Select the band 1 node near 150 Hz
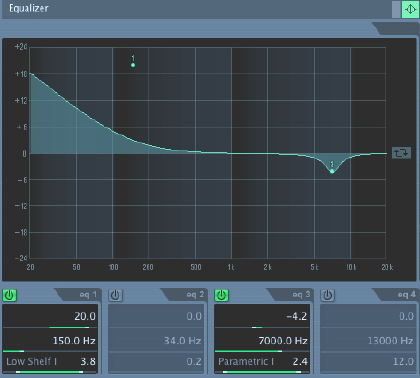The height and width of the screenshot is (378, 420). pyautogui.click(x=133, y=65)
